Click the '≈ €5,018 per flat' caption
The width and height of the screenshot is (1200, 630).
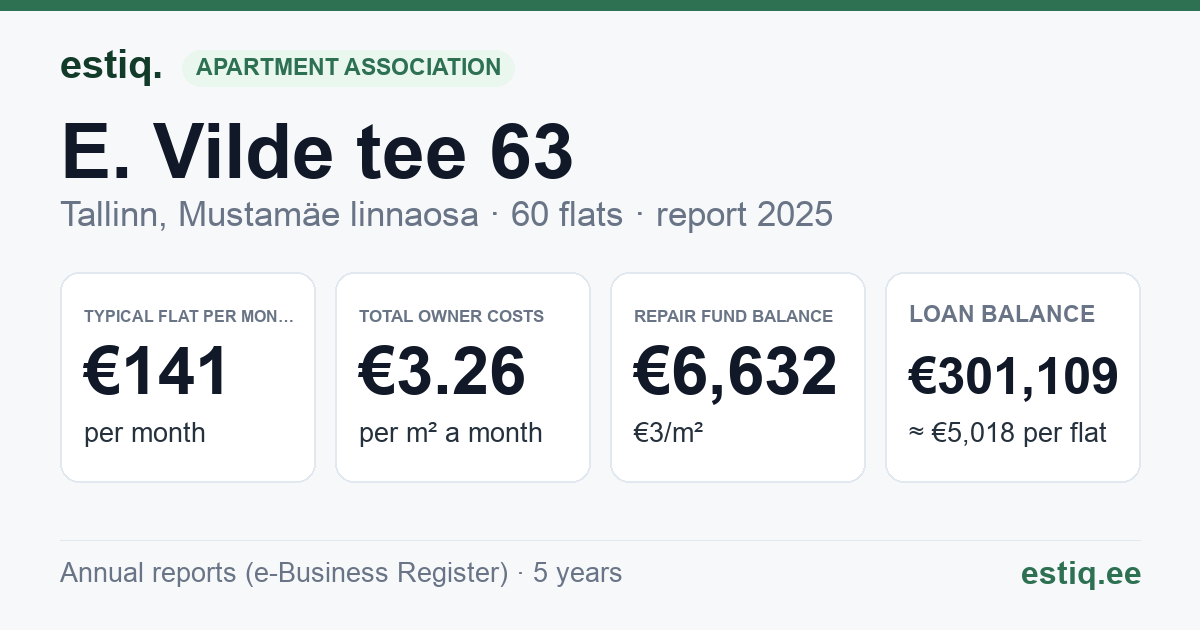click(1008, 434)
